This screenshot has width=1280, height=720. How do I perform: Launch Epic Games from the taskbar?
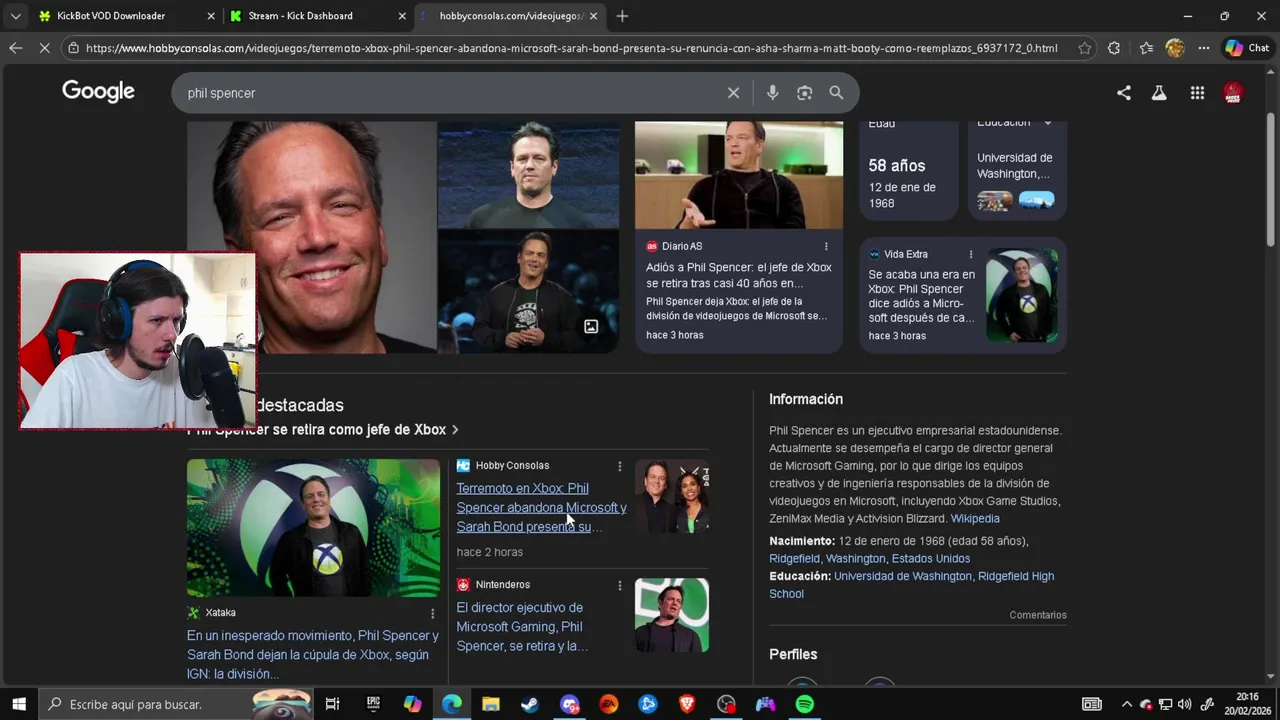coord(373,704)
